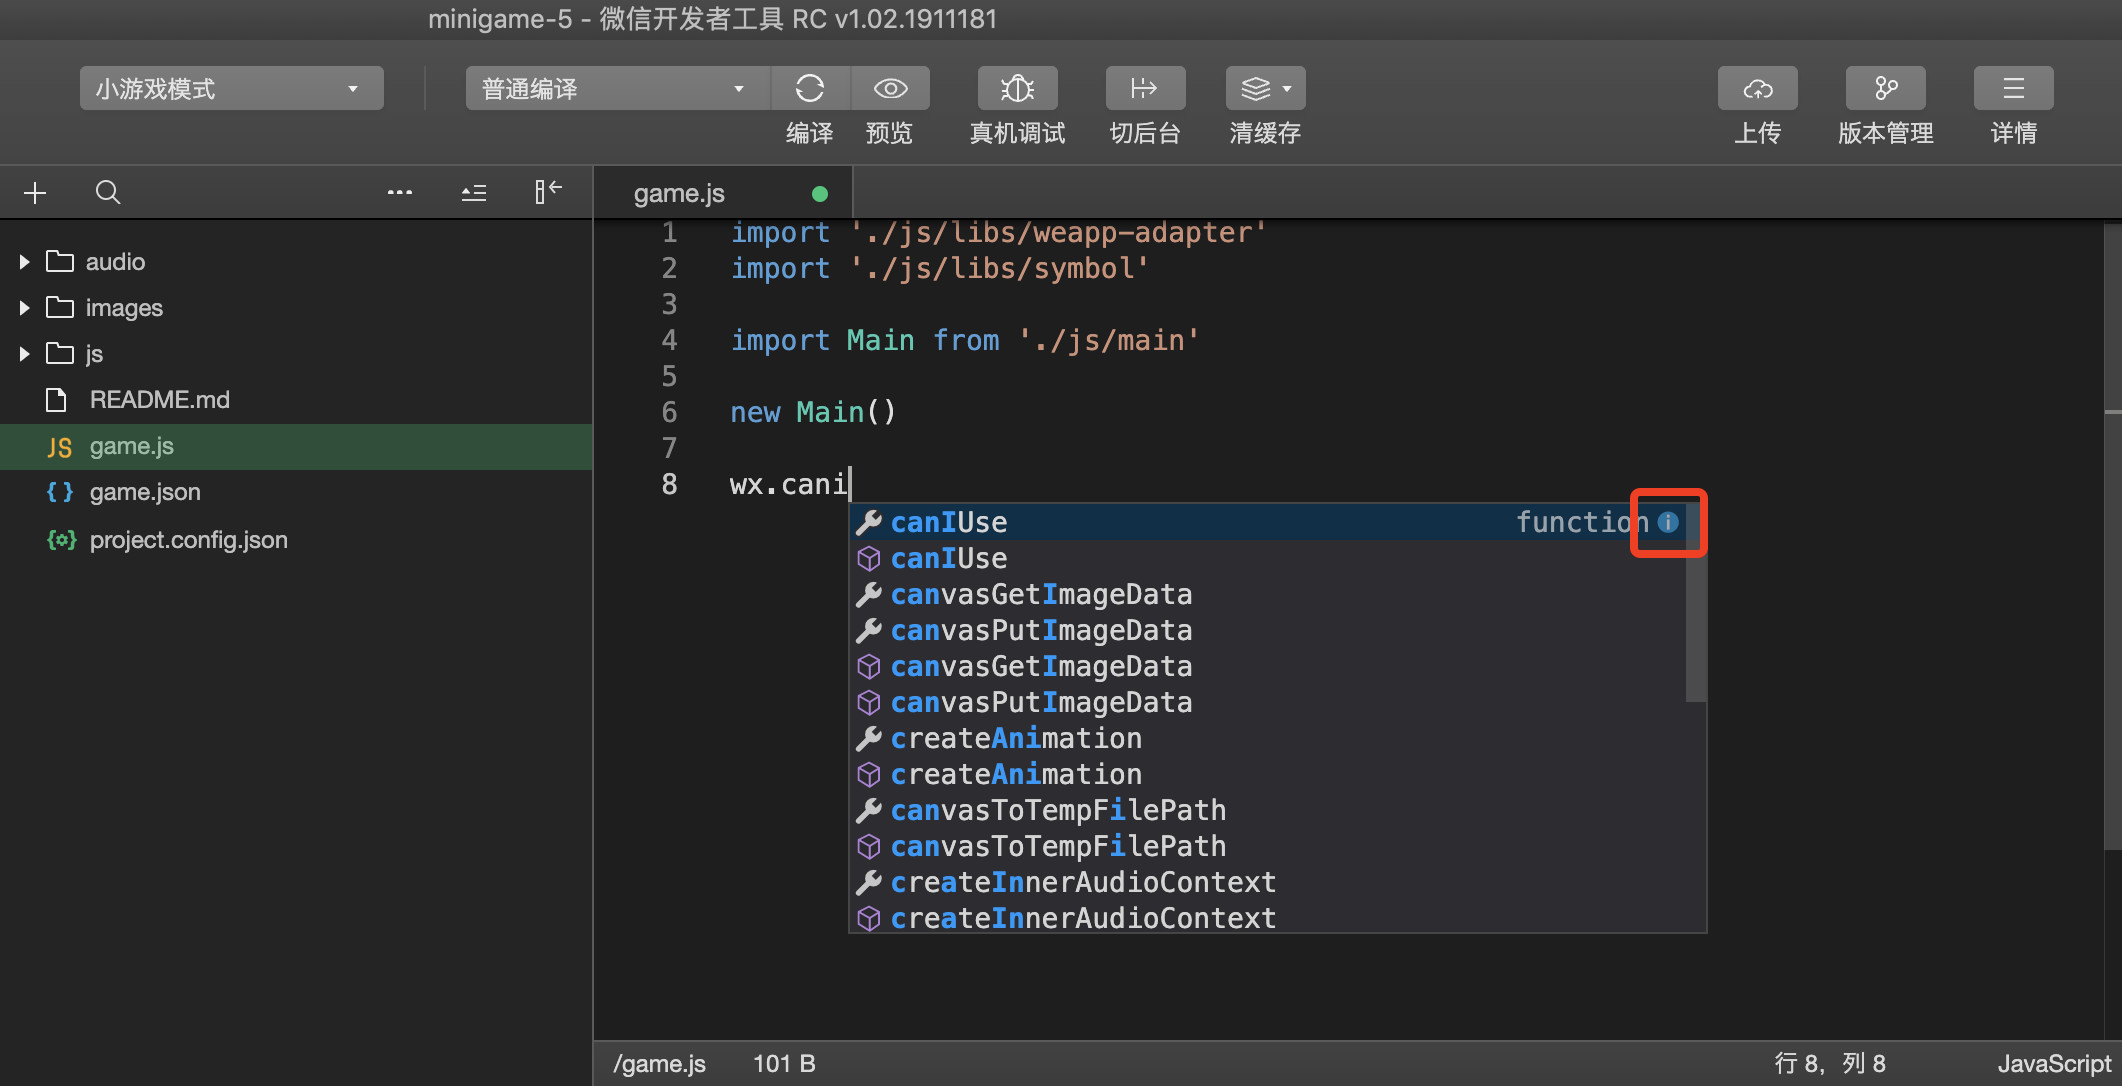2122x1086 pixels.
Task: Open README.md in file tree
Action: point(296,400)
